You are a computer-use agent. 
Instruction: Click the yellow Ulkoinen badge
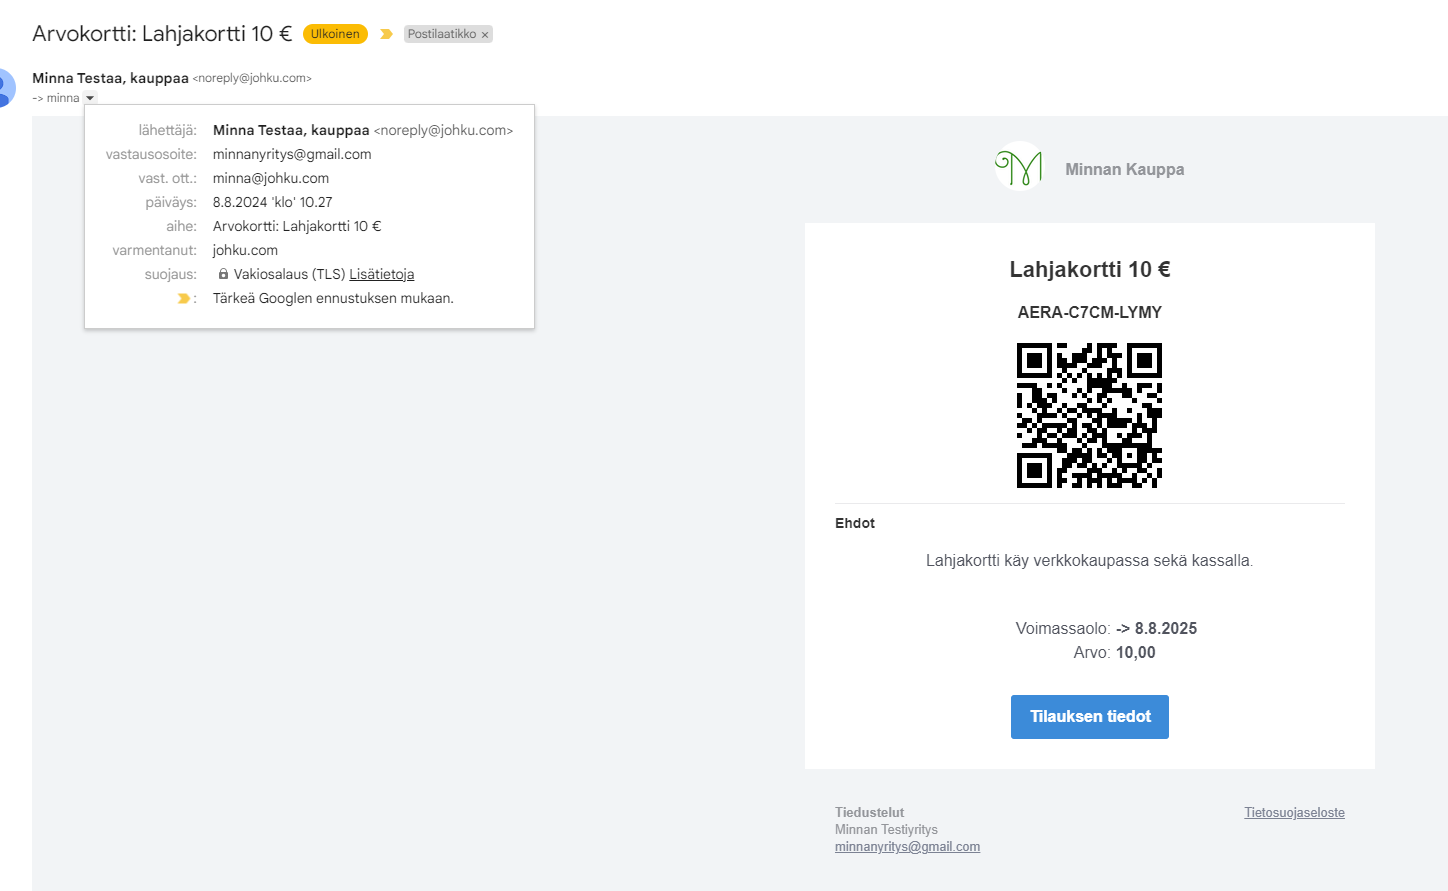click(335, 34)
